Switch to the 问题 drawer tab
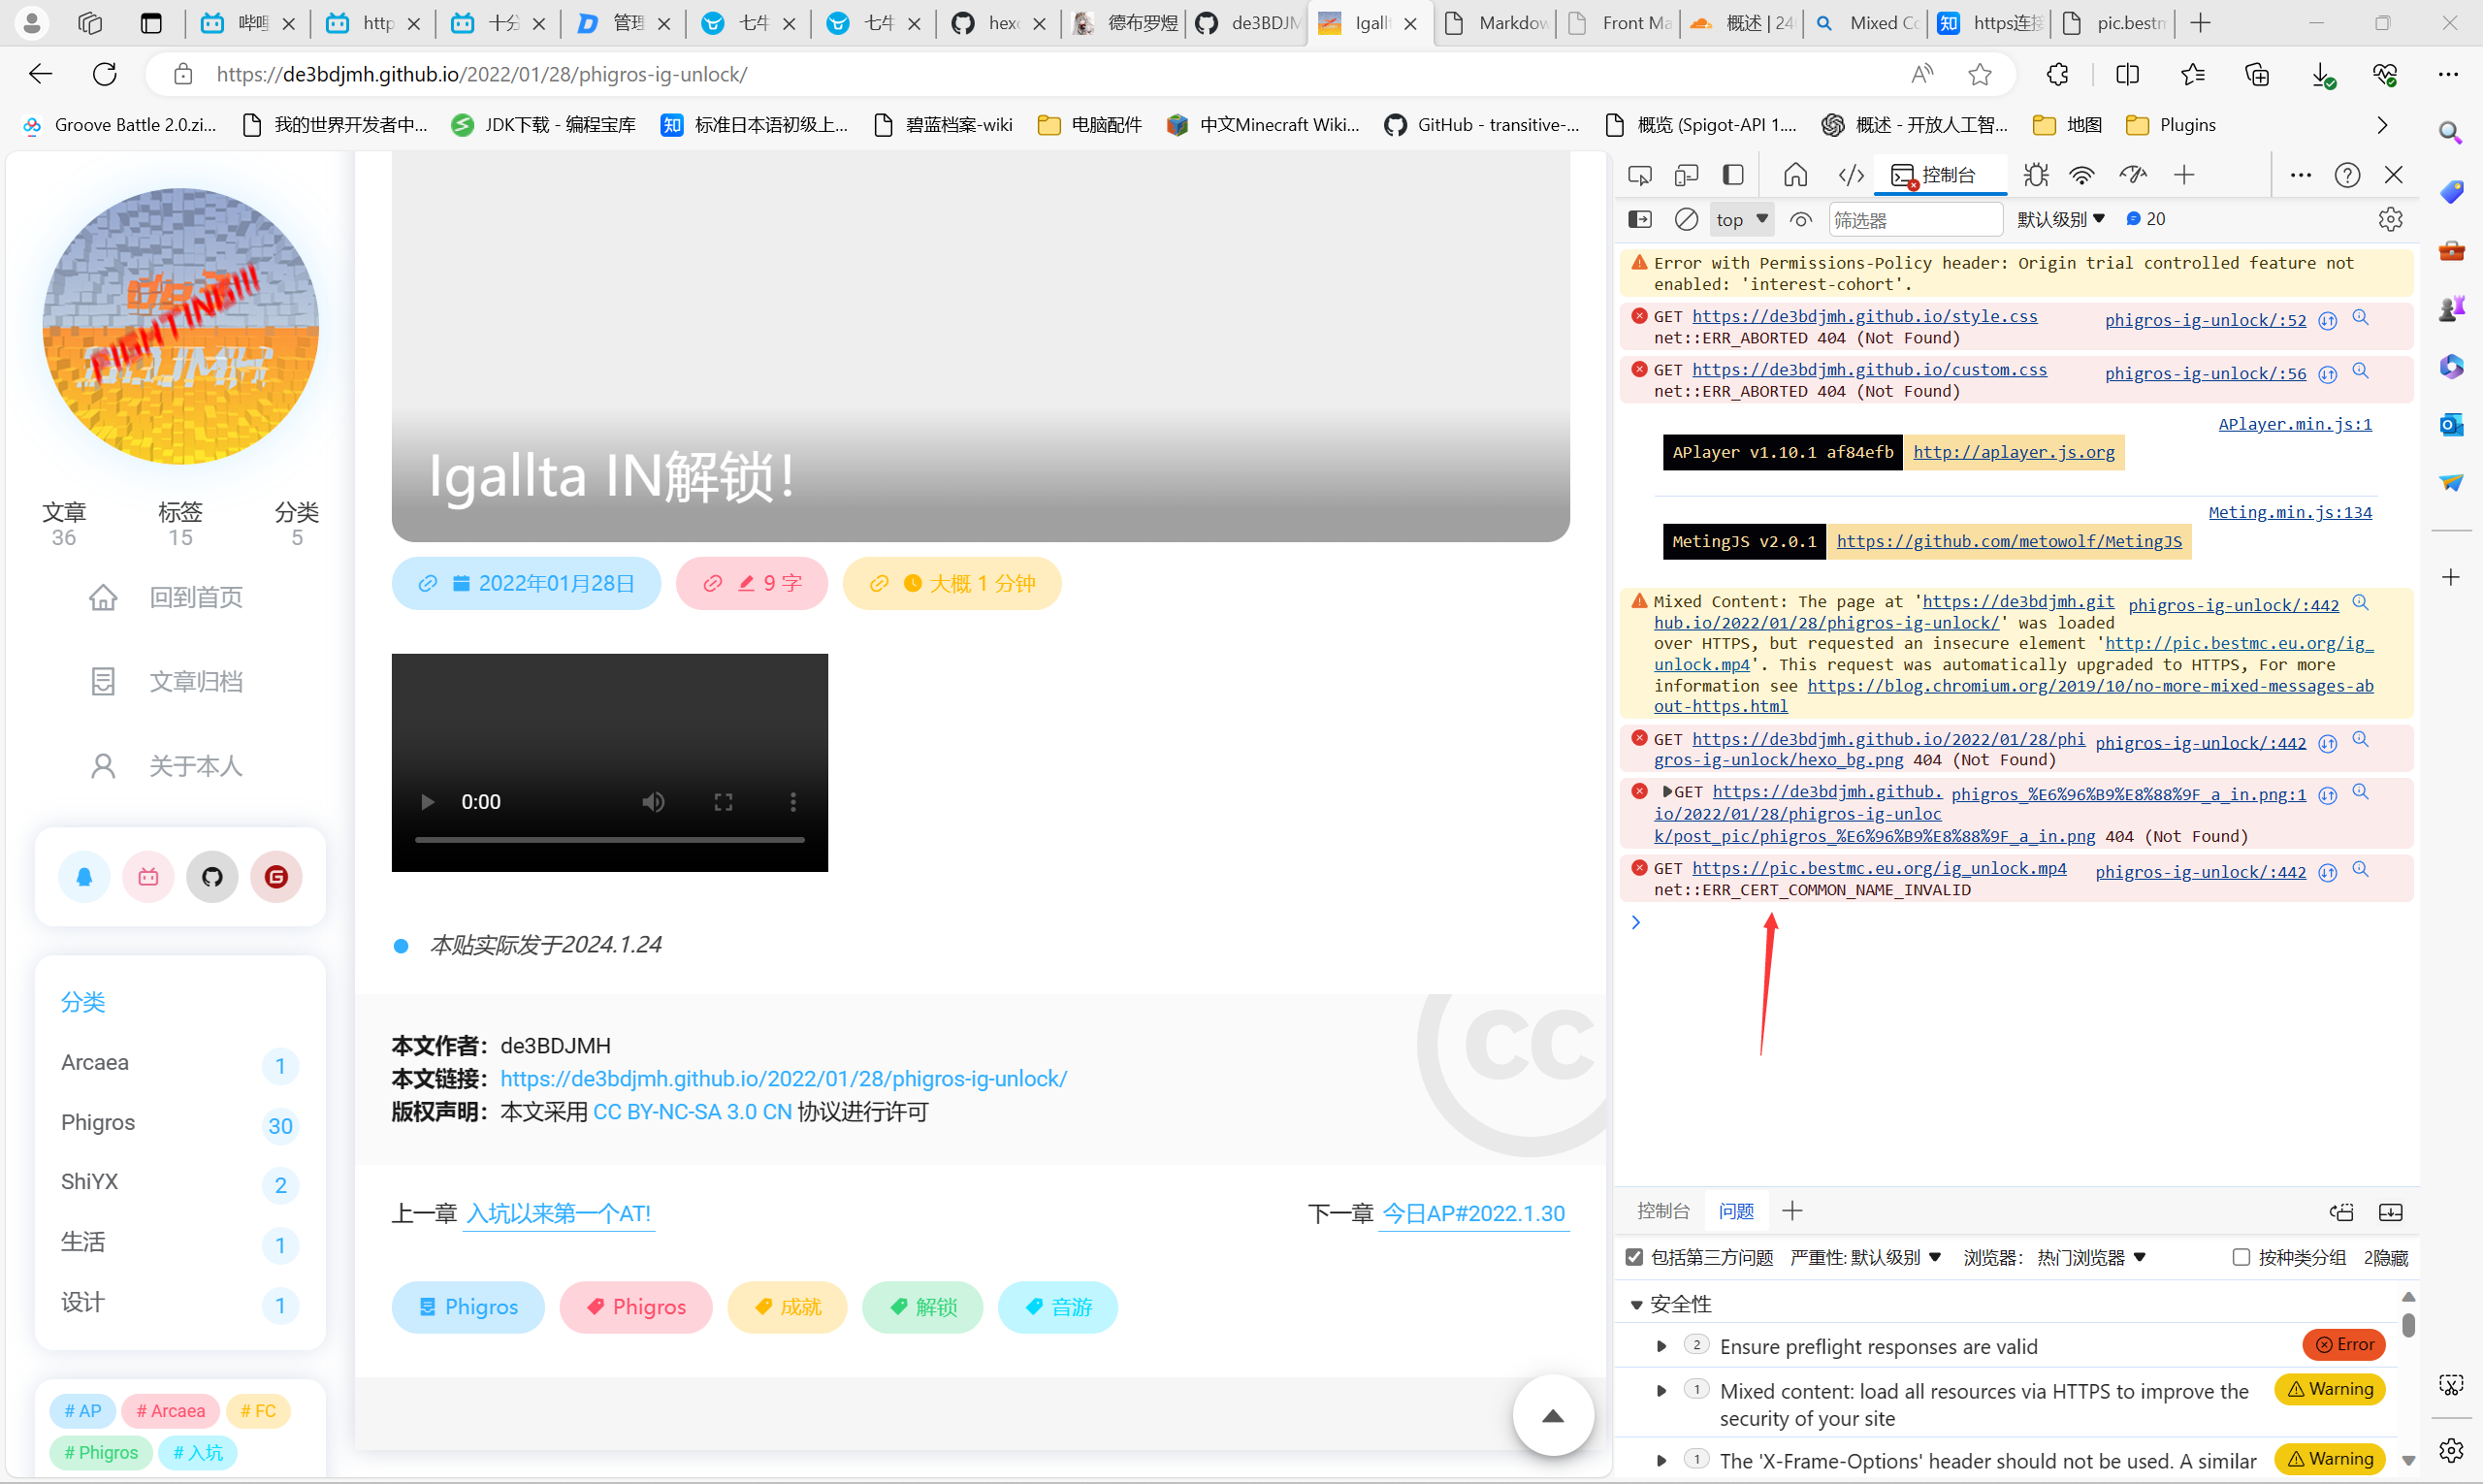Screen dimensions: 2483x1484 point(1736,1211)
